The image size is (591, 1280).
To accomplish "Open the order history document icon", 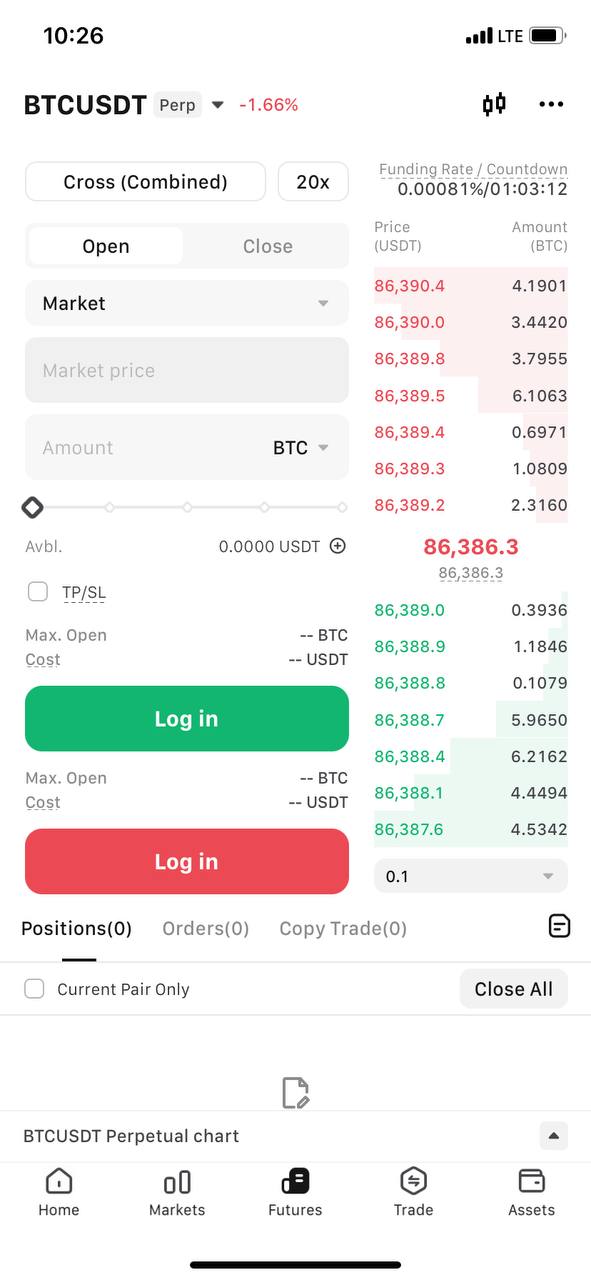I will (x=560, y=927).
